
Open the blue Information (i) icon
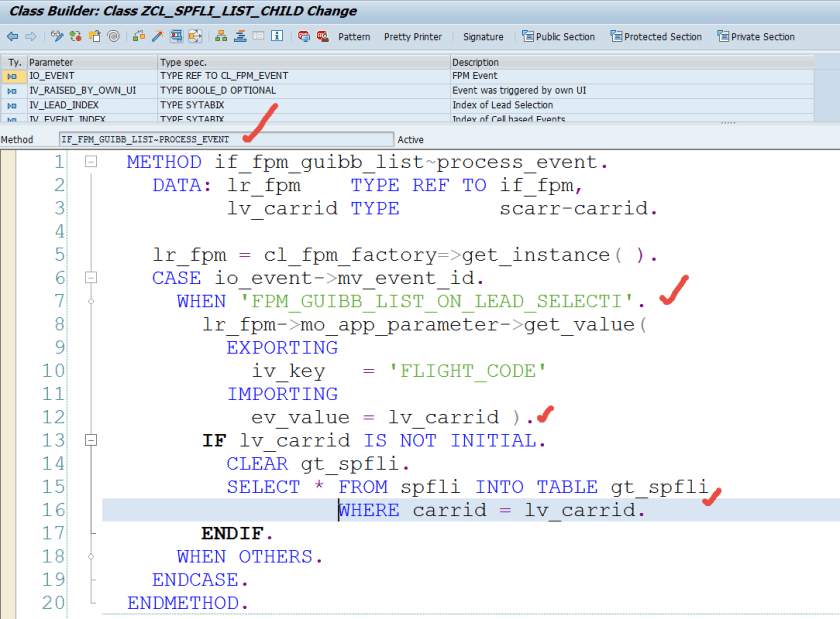277,36
